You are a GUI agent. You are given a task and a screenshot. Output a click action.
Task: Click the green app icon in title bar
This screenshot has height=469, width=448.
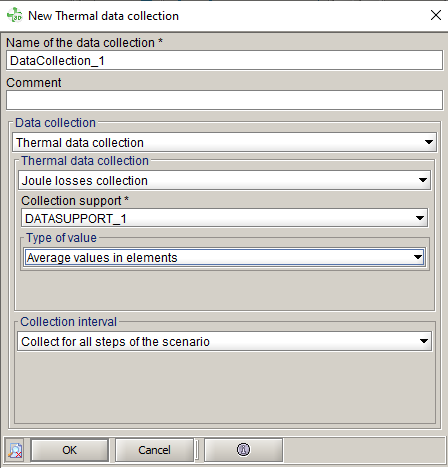tap(15, 15)
